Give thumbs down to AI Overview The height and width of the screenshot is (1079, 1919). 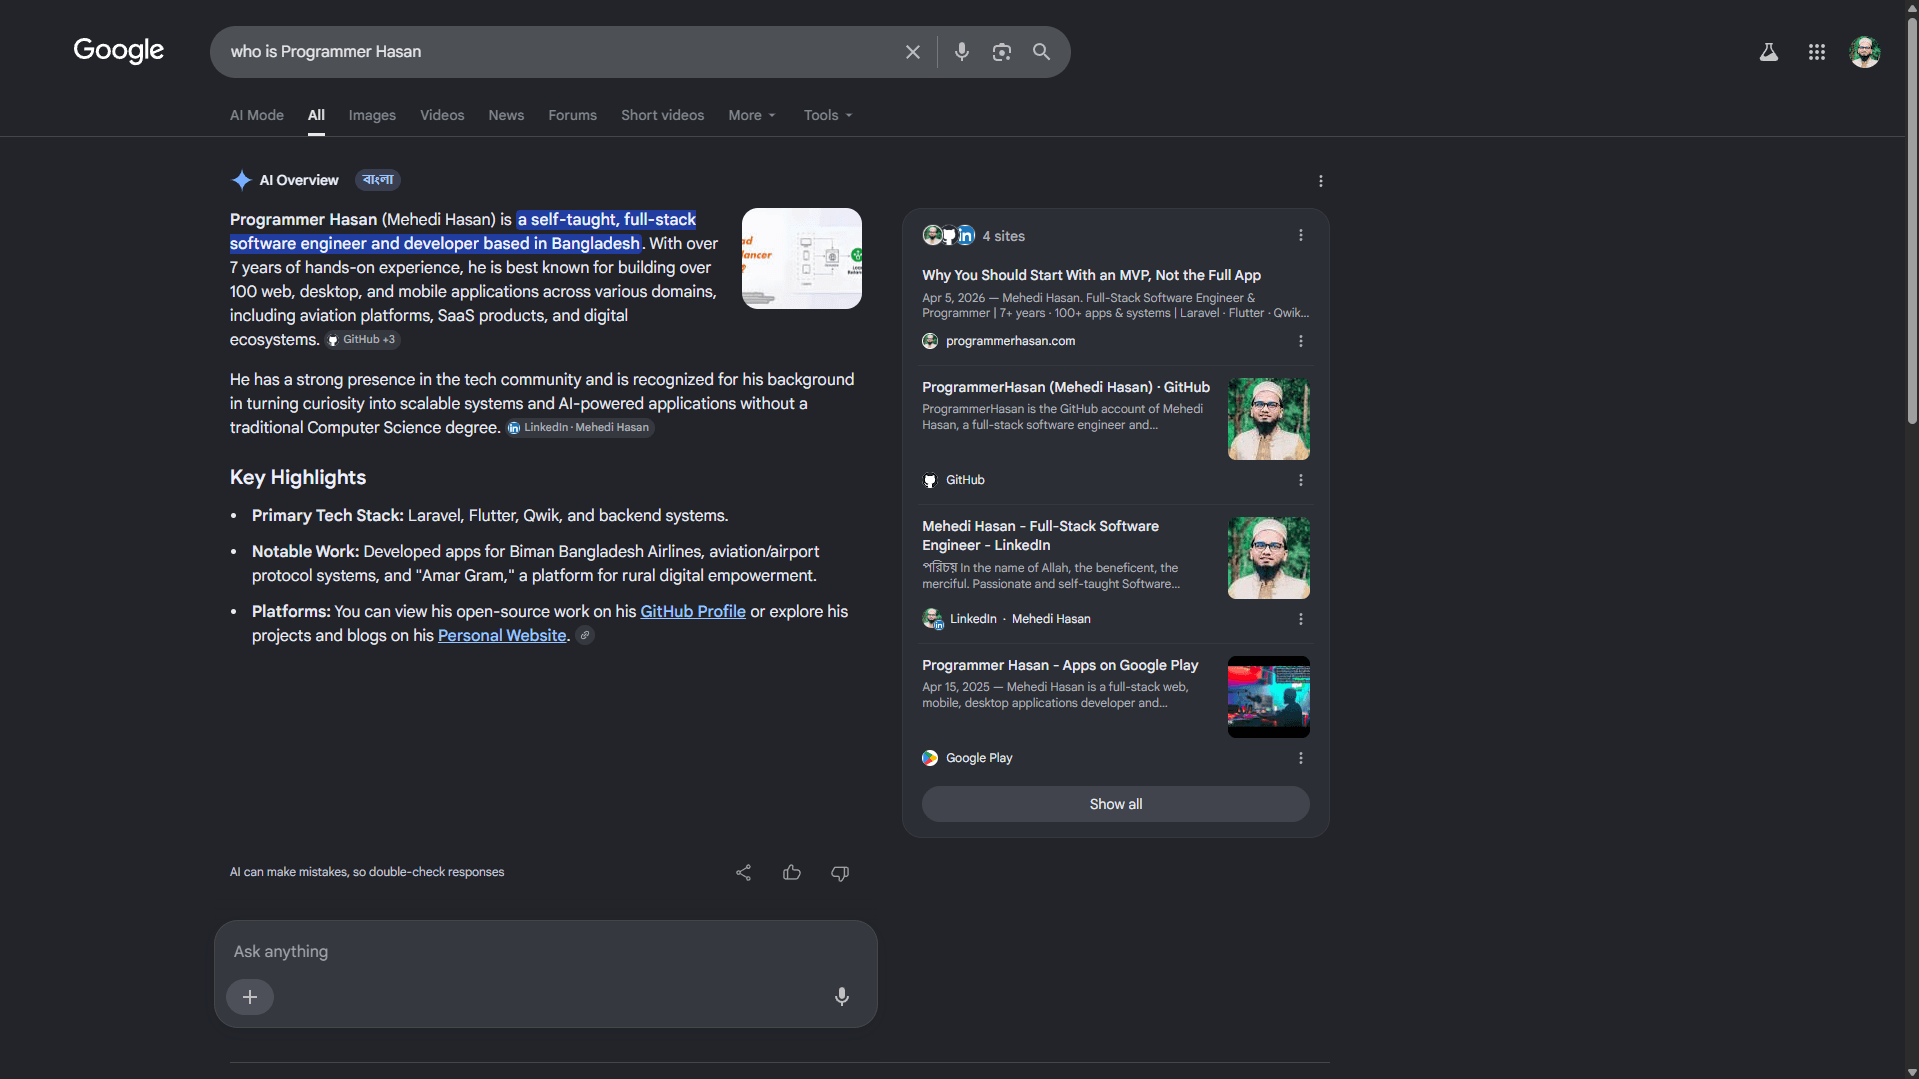tap(839, 873)
